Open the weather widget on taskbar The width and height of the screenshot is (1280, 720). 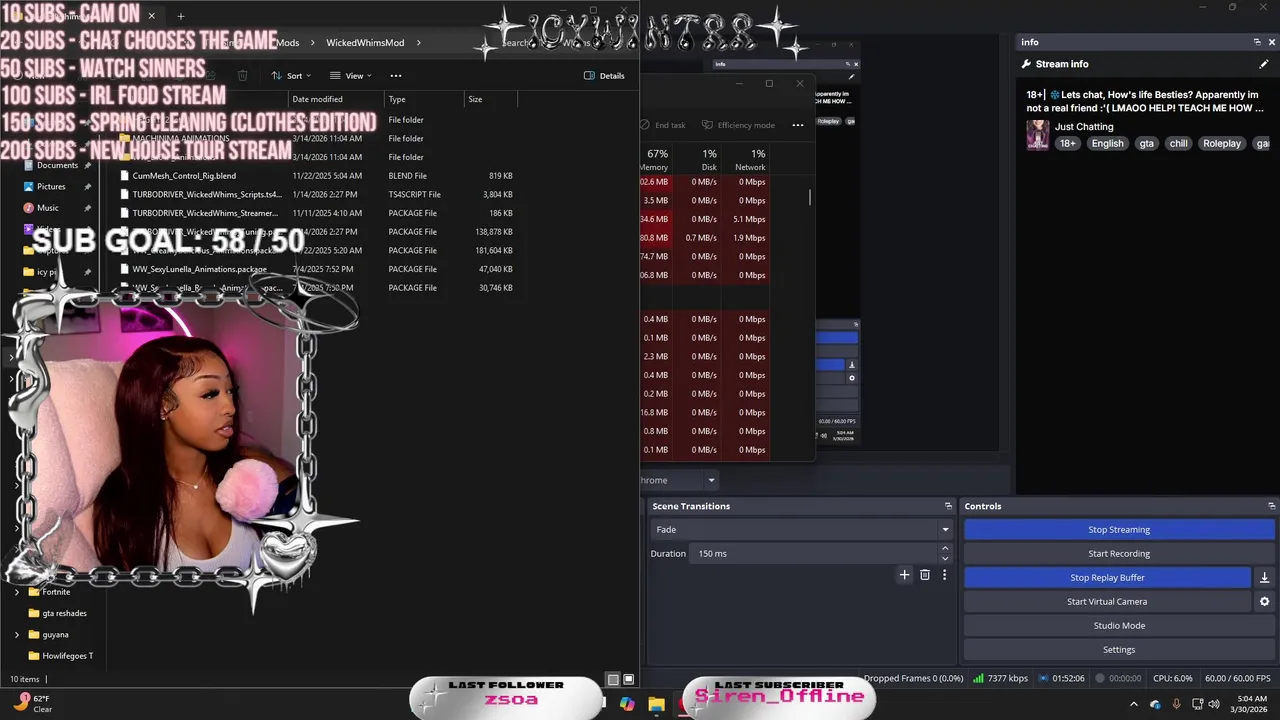33,704
